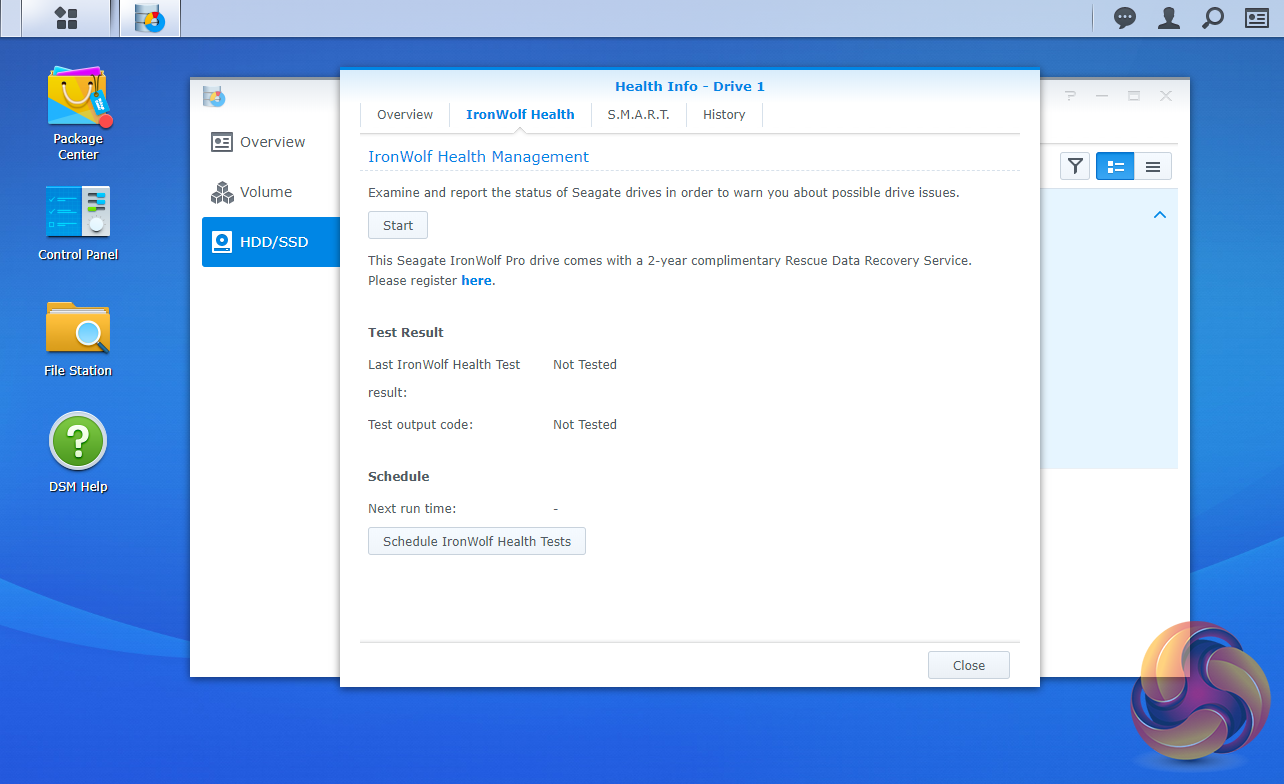1284x784 pixels.
Task: Click the Storage Manager title bar app icon
Action: pyautogui.click(x=214, y=96)
